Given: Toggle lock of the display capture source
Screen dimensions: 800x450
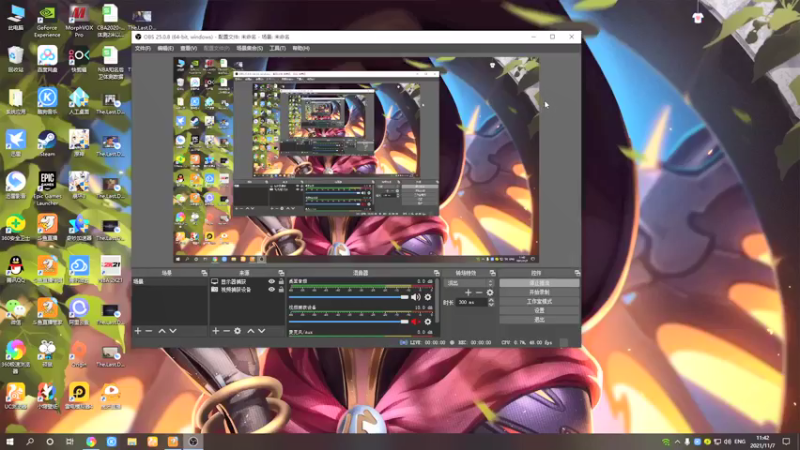Looking at the screenshot, I should click(281, 282).
